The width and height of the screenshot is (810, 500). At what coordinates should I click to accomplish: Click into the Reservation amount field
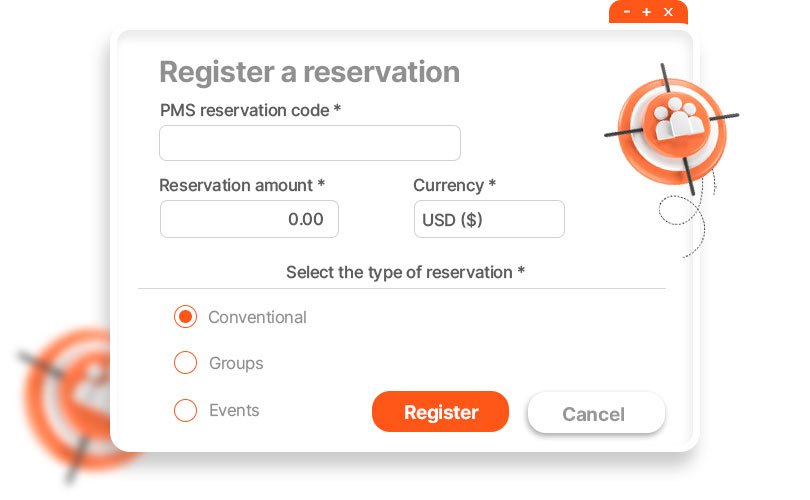249,219
